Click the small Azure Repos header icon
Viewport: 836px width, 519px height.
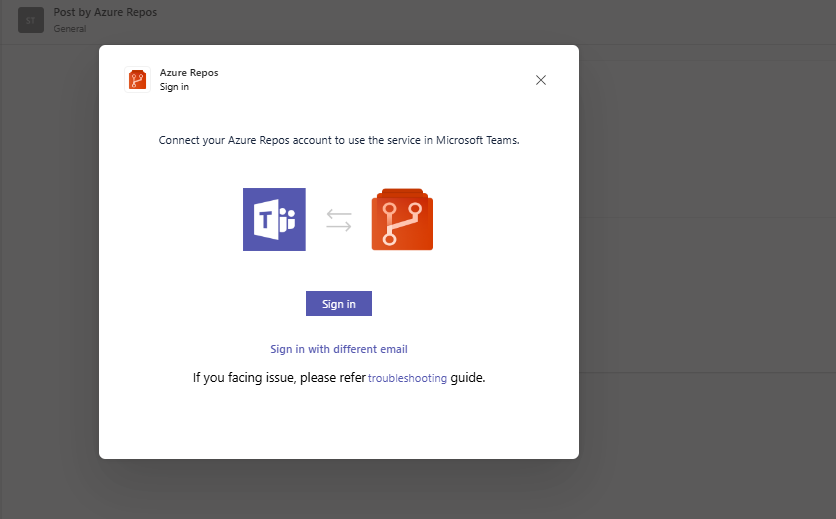tap(138, 80)
